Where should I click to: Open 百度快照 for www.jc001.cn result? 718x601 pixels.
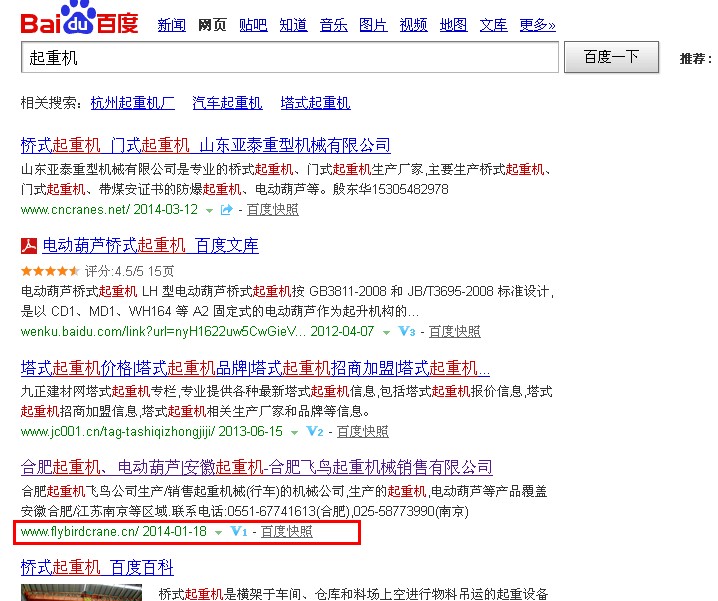coord(363,432)
